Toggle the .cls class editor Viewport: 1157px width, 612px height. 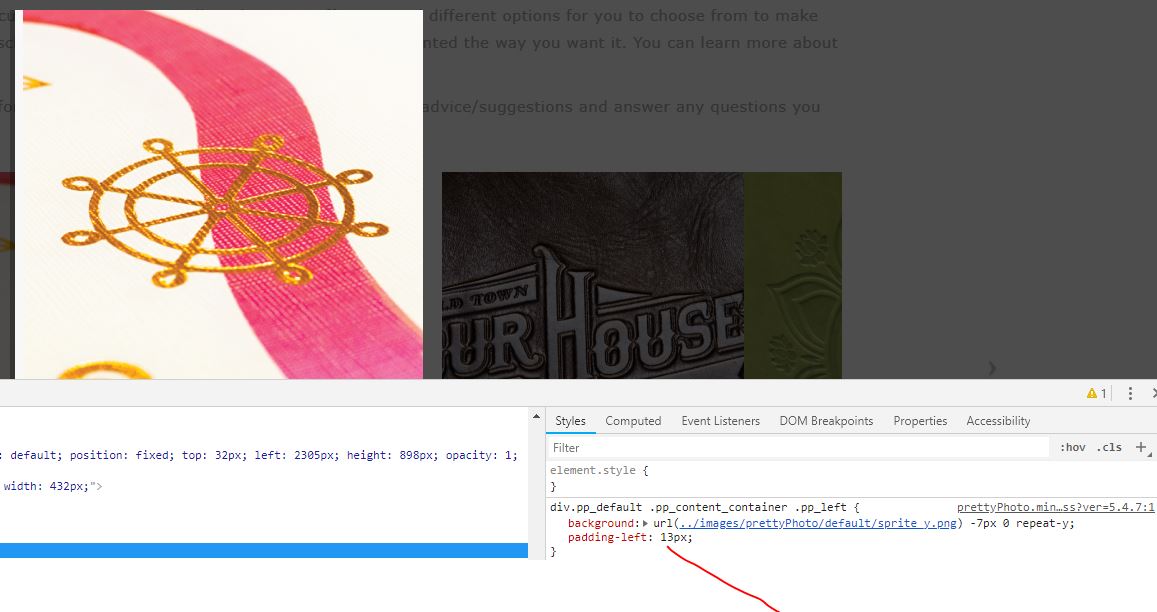pyautogui.click(x=1109, y=447)
